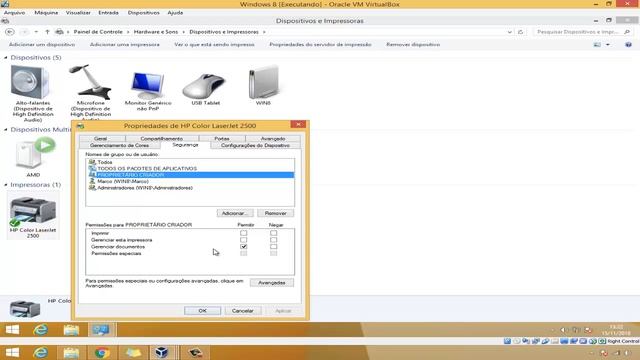The image size is (640, 360).
Task: Open File Explorer in the guest taskbar
Action: (71, 329)
